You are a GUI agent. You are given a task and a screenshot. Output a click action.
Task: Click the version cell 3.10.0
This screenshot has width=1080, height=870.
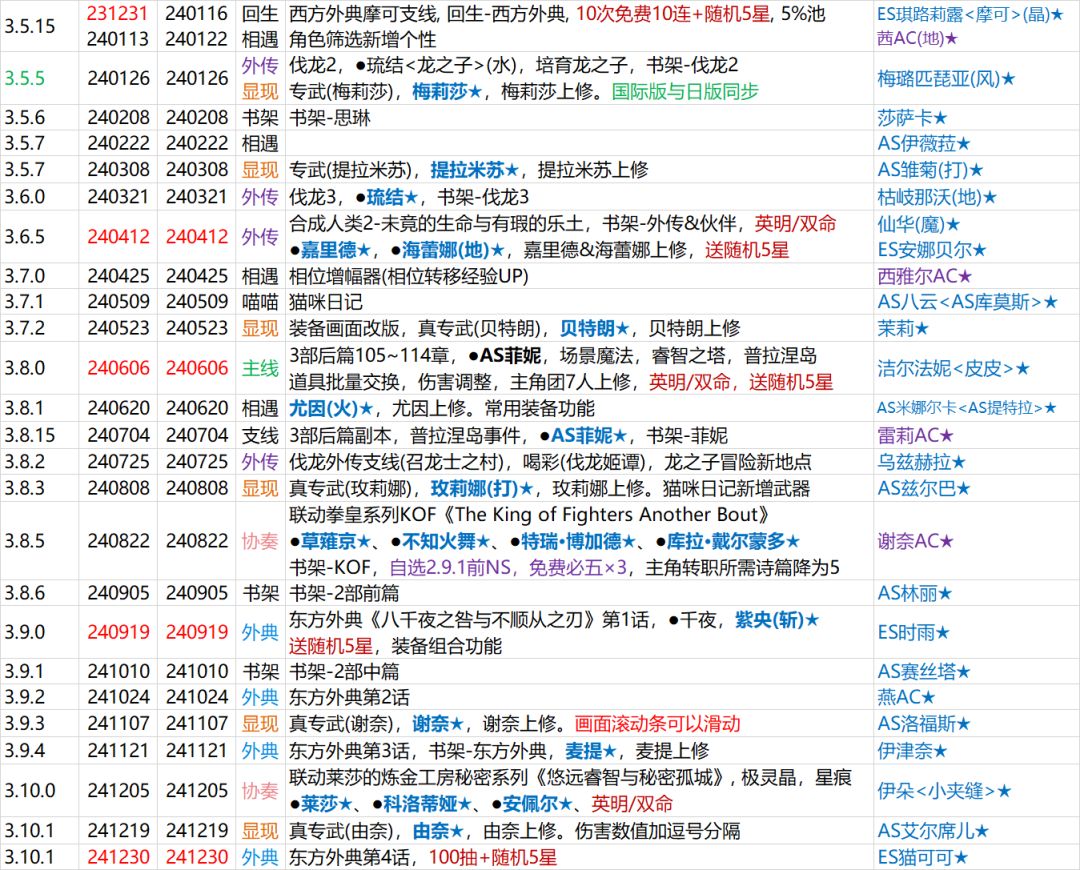(x=30, y=791)
